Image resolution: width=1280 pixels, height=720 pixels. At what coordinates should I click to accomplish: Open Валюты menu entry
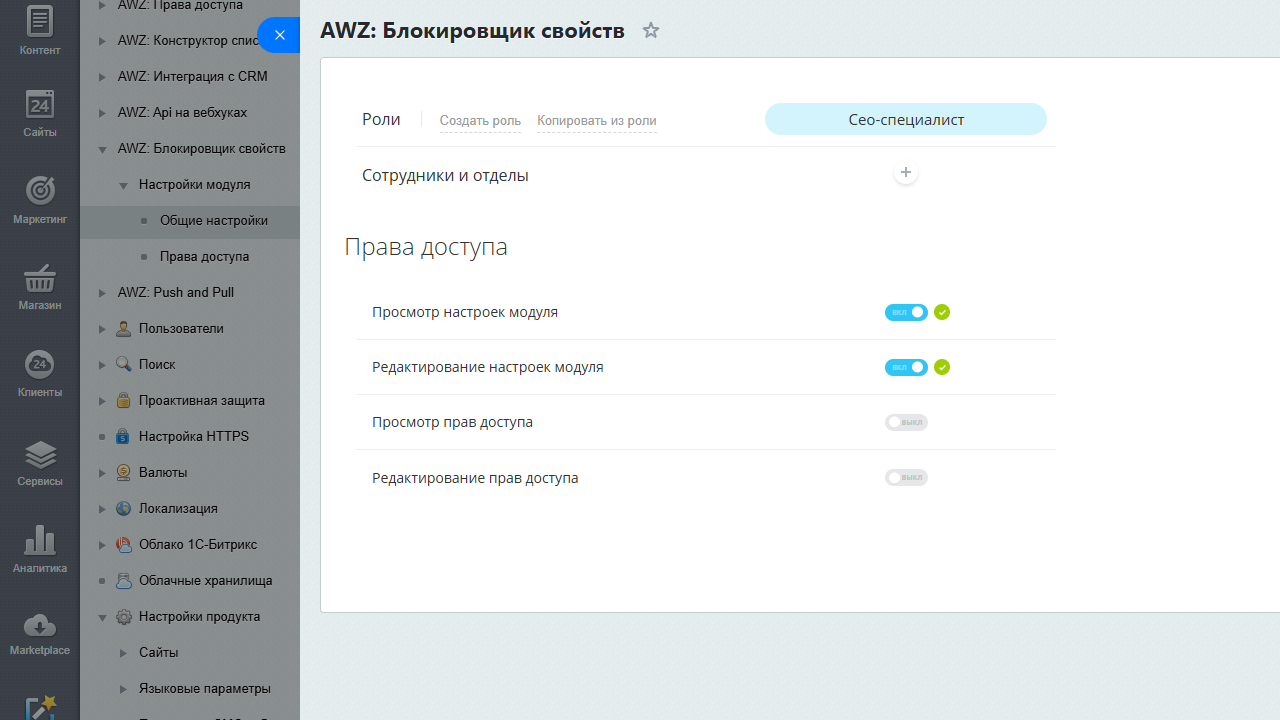(x=163, y=473)
